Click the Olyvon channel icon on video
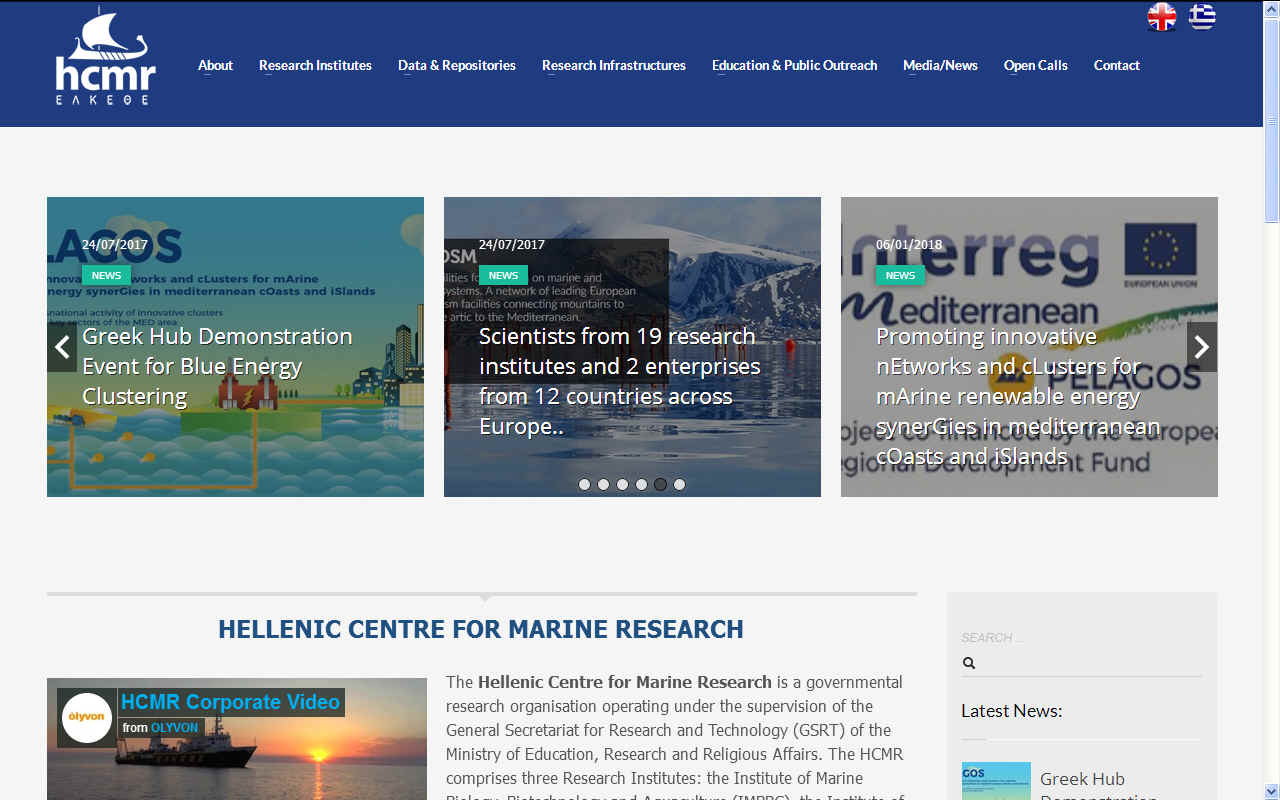 click(87, 718)
